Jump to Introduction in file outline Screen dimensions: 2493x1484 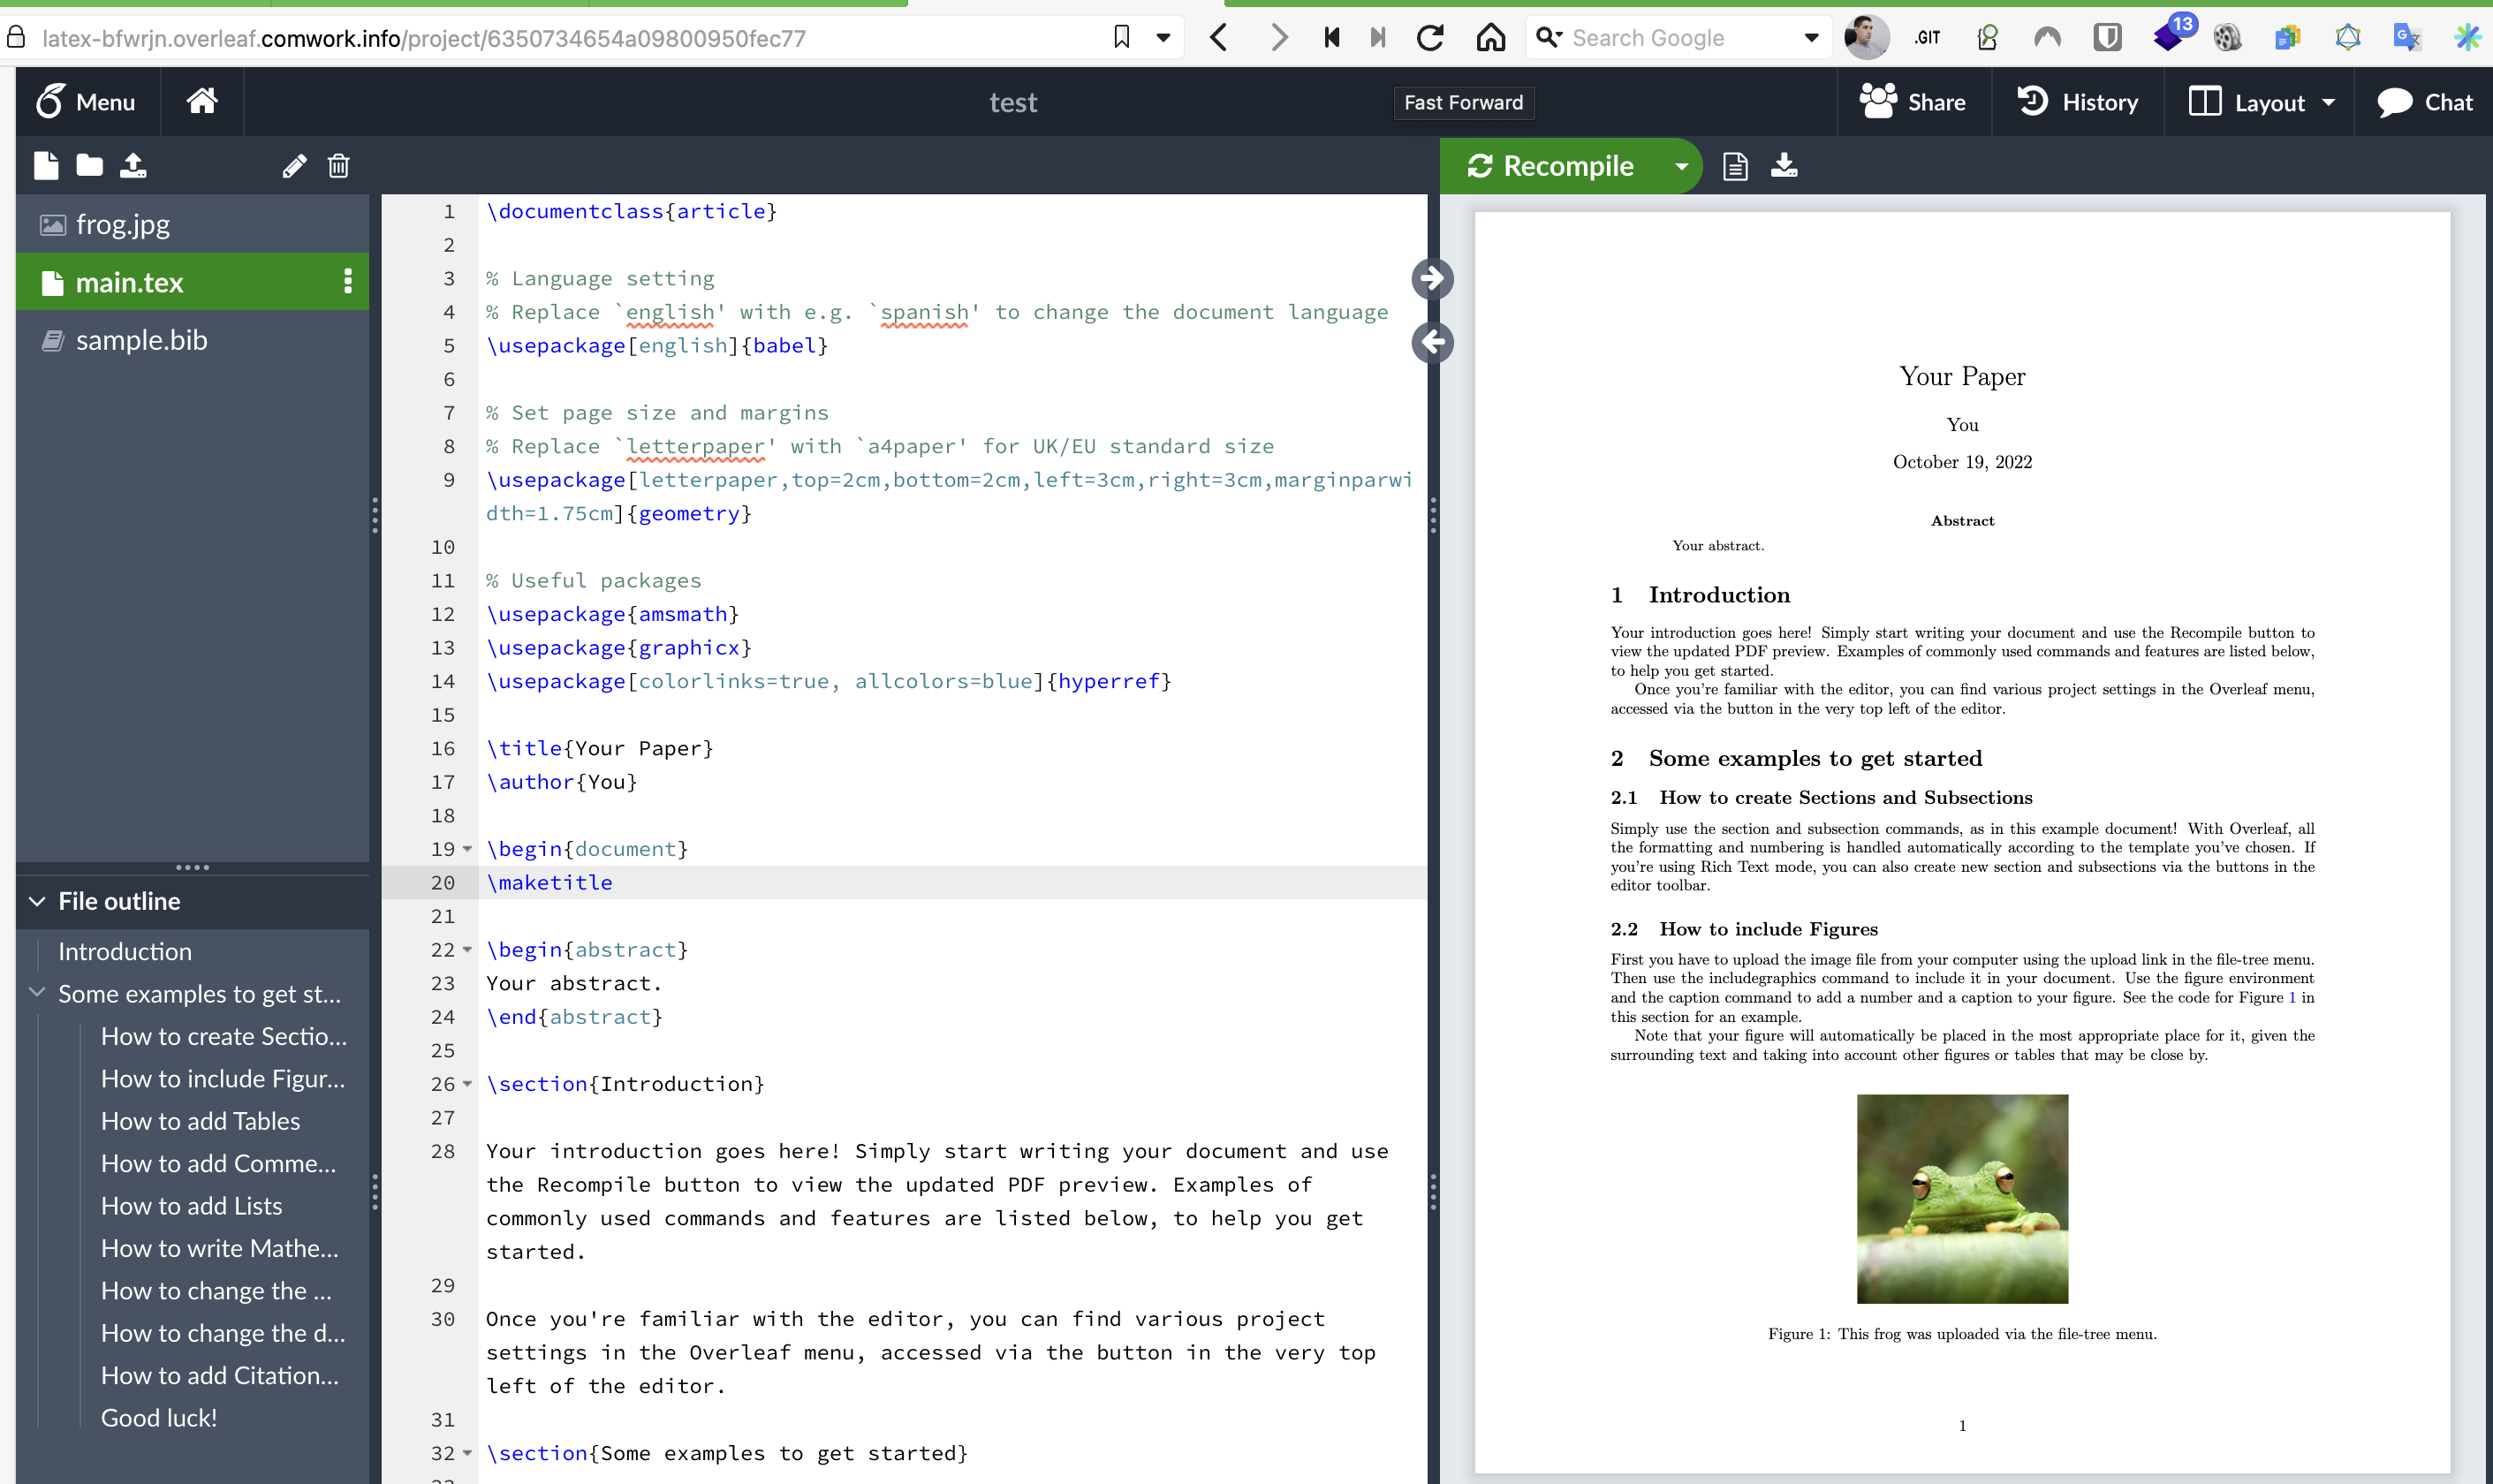click(125, 951)
